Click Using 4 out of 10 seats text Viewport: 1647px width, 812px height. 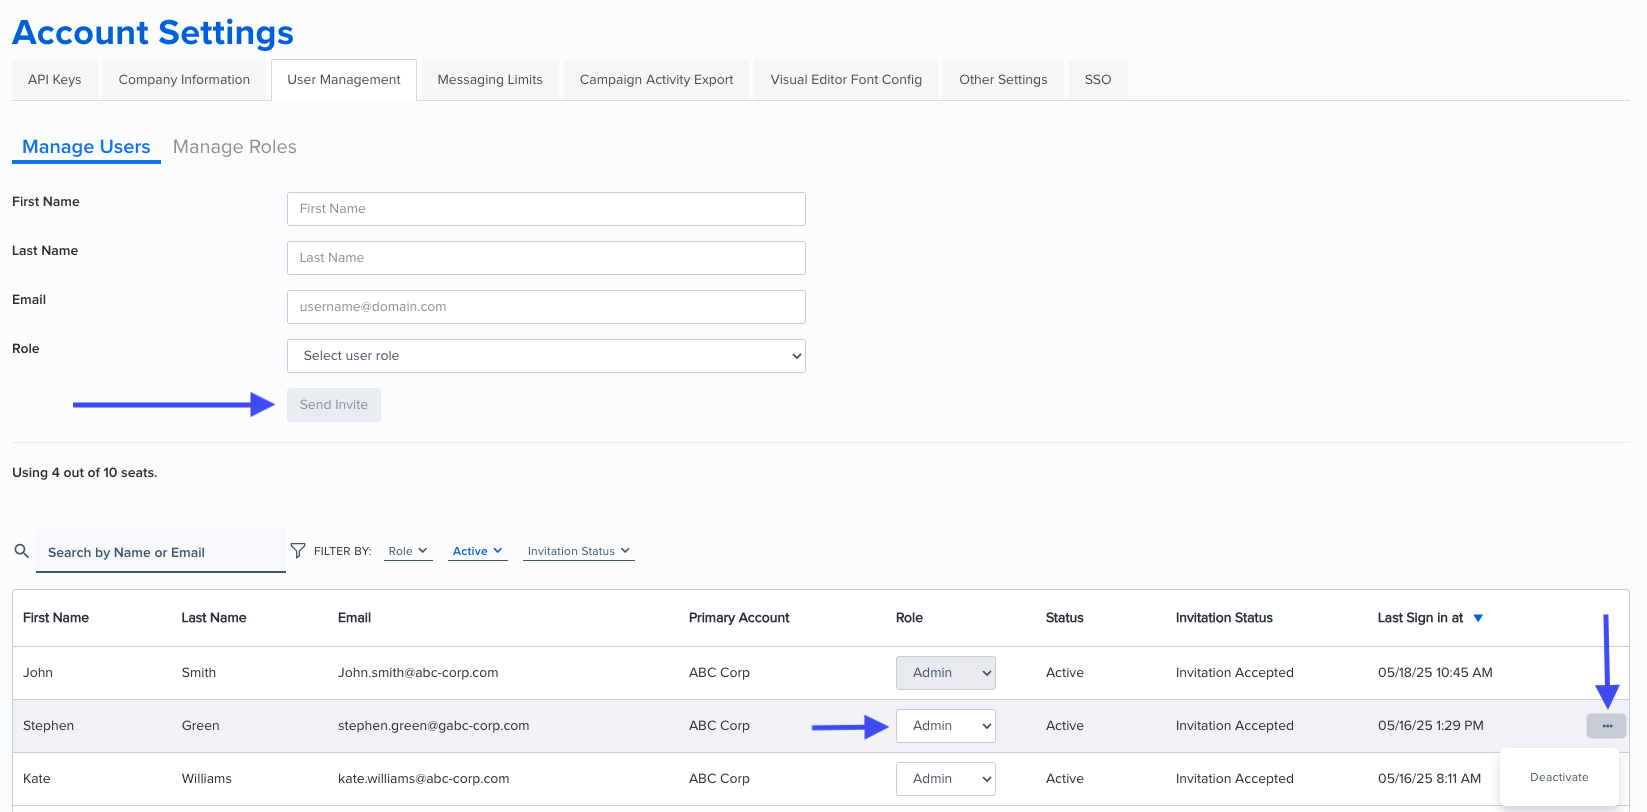pyautogui.click(x=85, y=473)
